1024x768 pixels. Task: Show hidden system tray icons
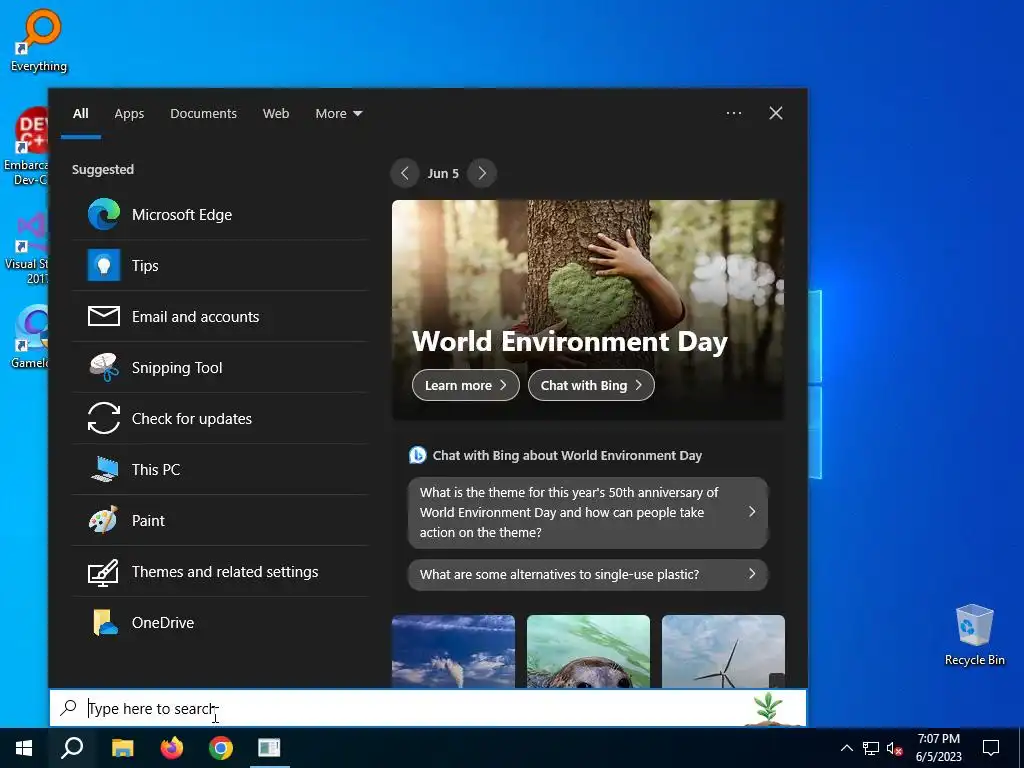coord(846,748)
